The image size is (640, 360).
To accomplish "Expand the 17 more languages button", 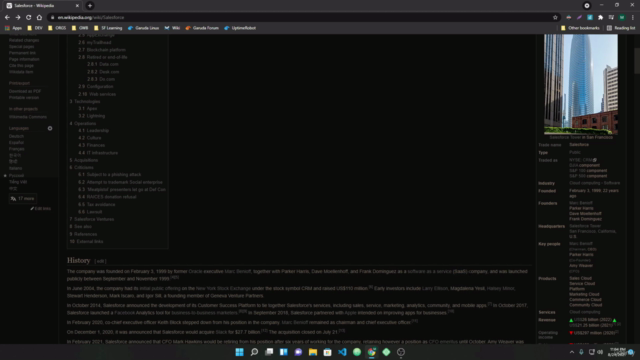I will pos(23,198).
